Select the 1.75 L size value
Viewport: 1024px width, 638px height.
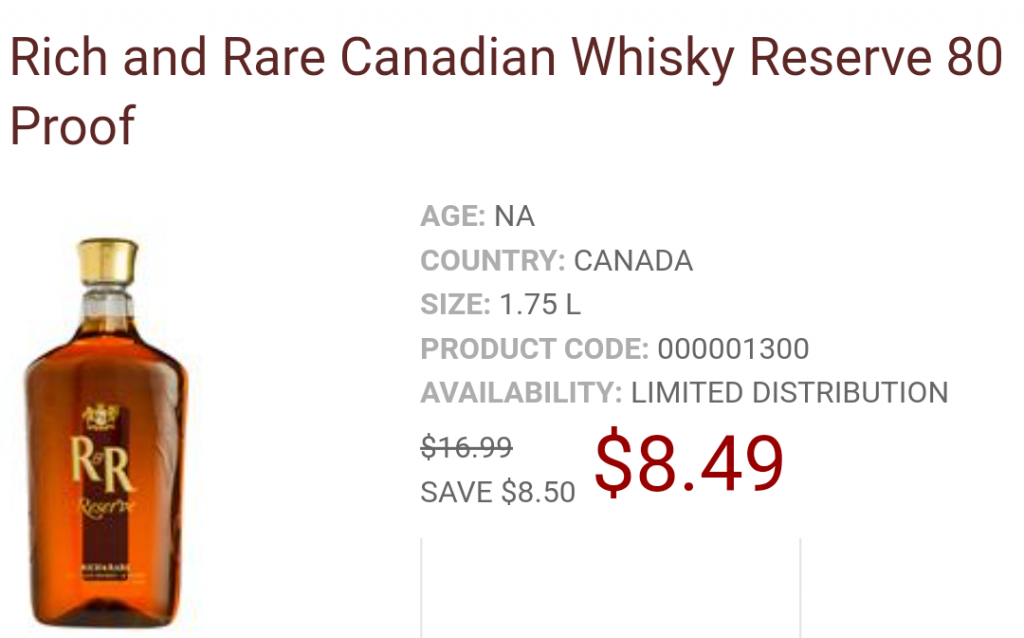(540, 305)
